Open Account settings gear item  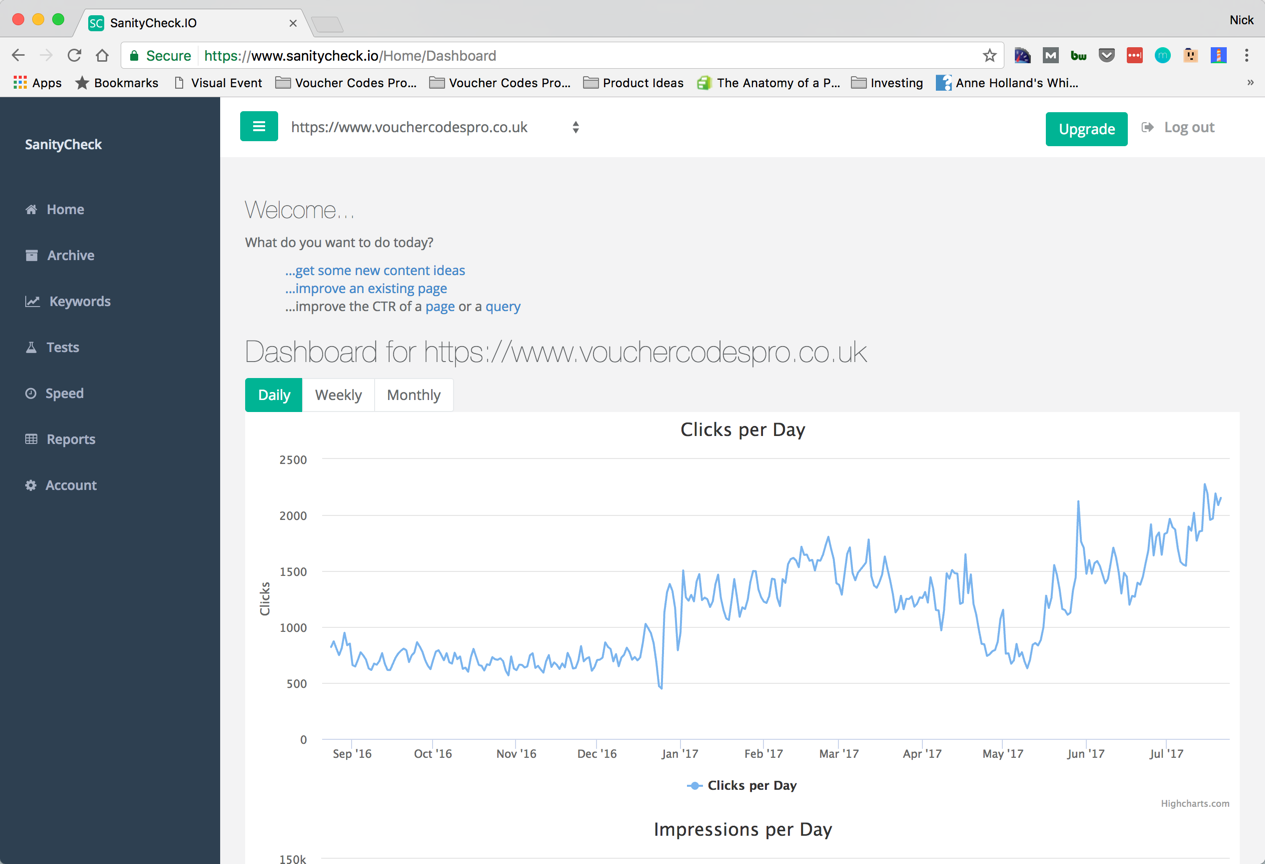tap(61, 485)
